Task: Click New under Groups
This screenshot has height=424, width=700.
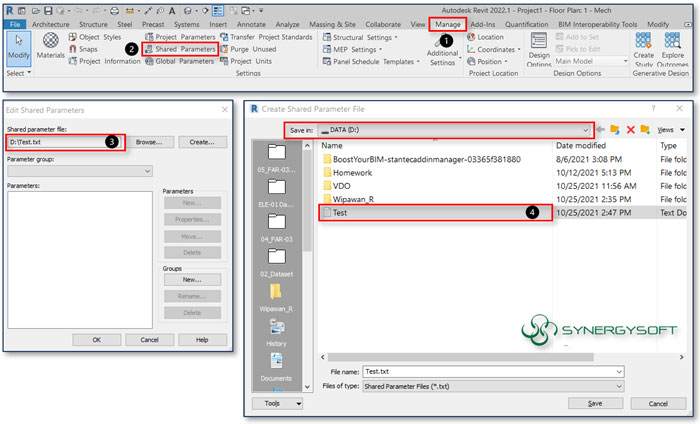Action: click(192, 279)
